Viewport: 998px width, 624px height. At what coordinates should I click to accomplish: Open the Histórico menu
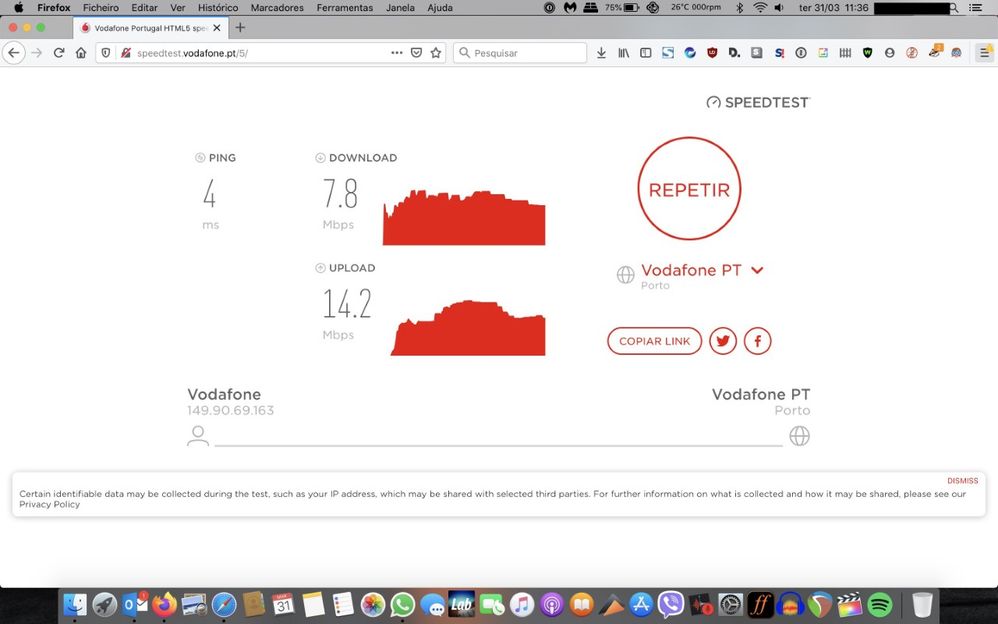click(218, 7)
